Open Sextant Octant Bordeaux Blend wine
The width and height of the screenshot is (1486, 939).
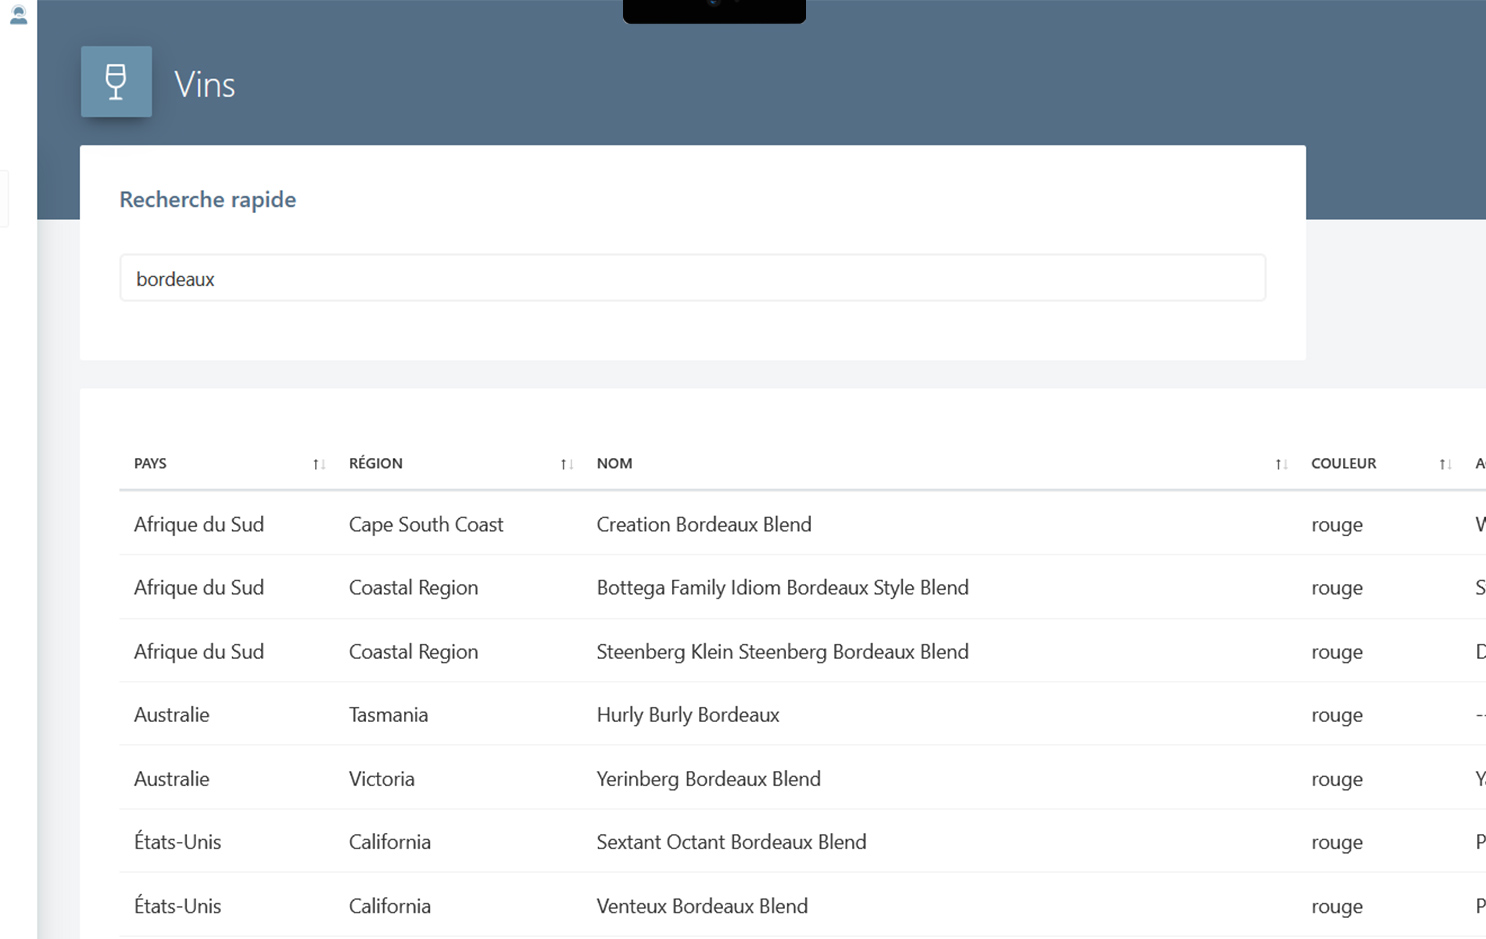(731, 842)
